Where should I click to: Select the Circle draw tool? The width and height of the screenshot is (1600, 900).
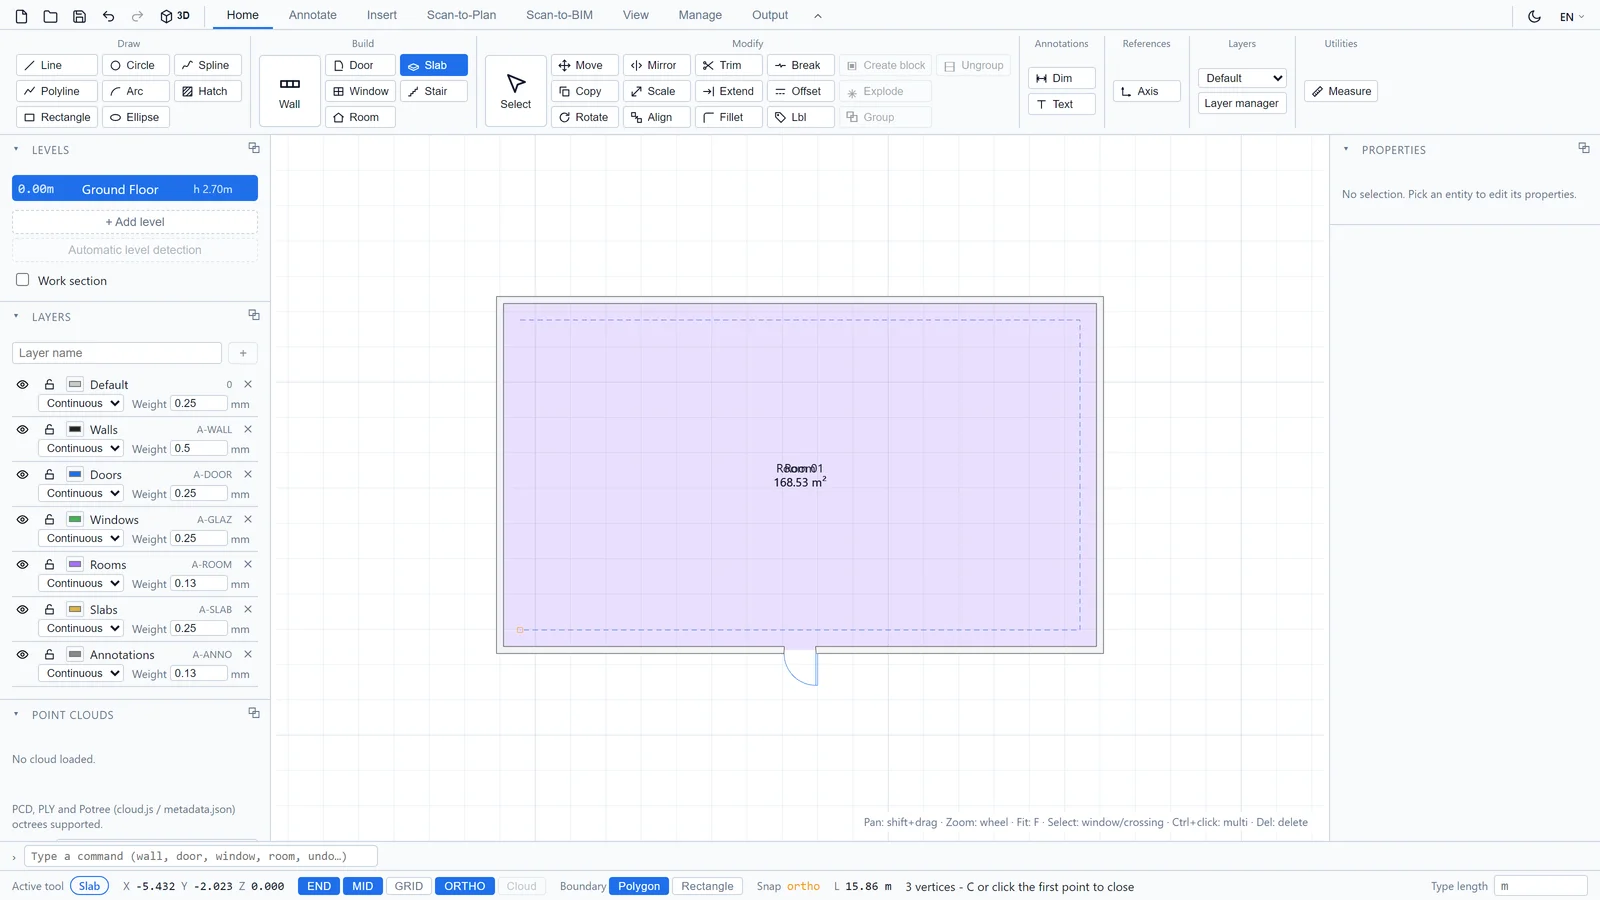click(135, 65)
